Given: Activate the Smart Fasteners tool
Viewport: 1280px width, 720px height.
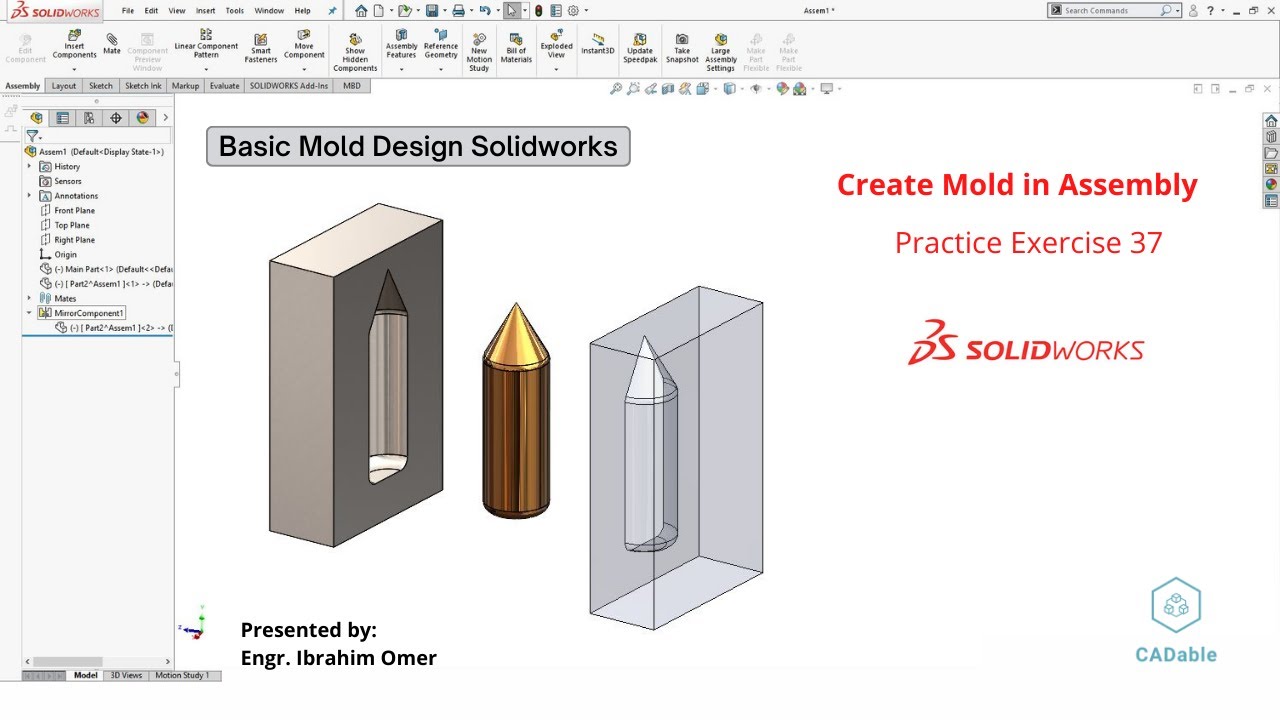Looking at the screenshot, I should point(260,44).
